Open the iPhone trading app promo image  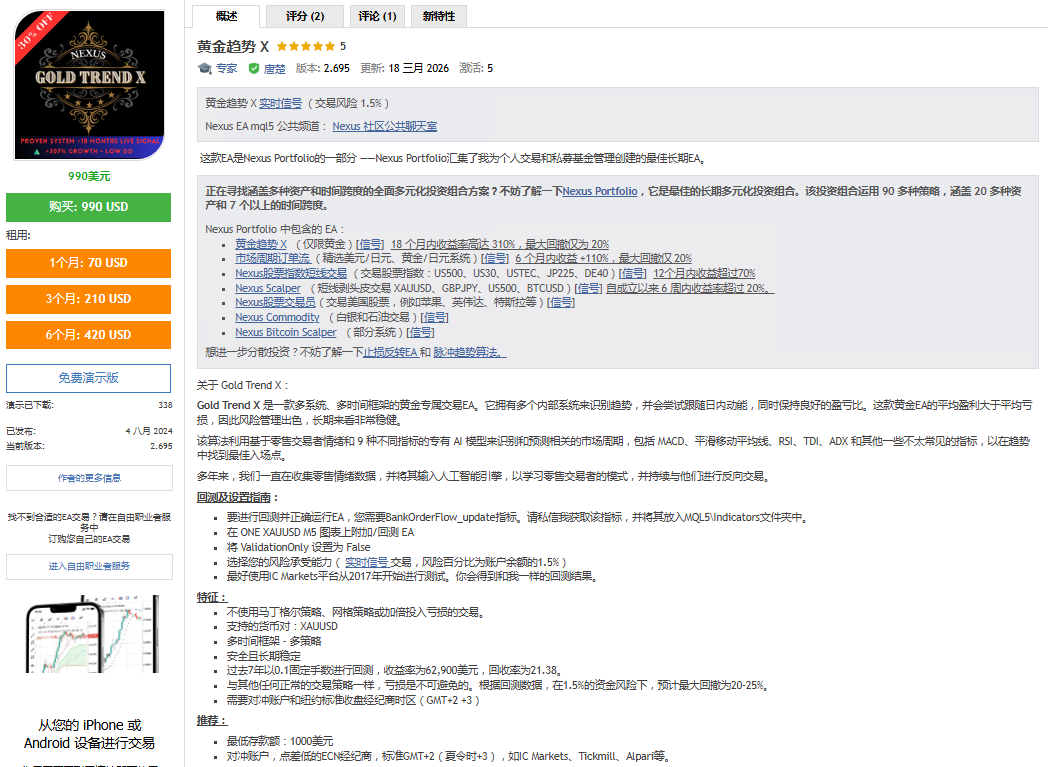(x=92, y=633)
